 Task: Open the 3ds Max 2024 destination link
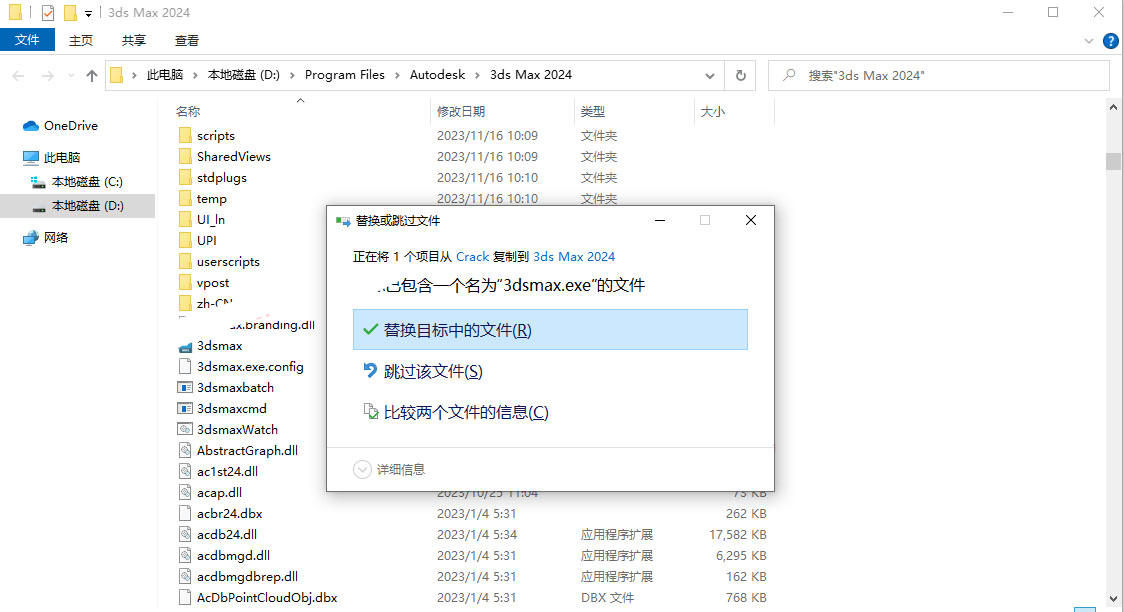pos(574,257)
